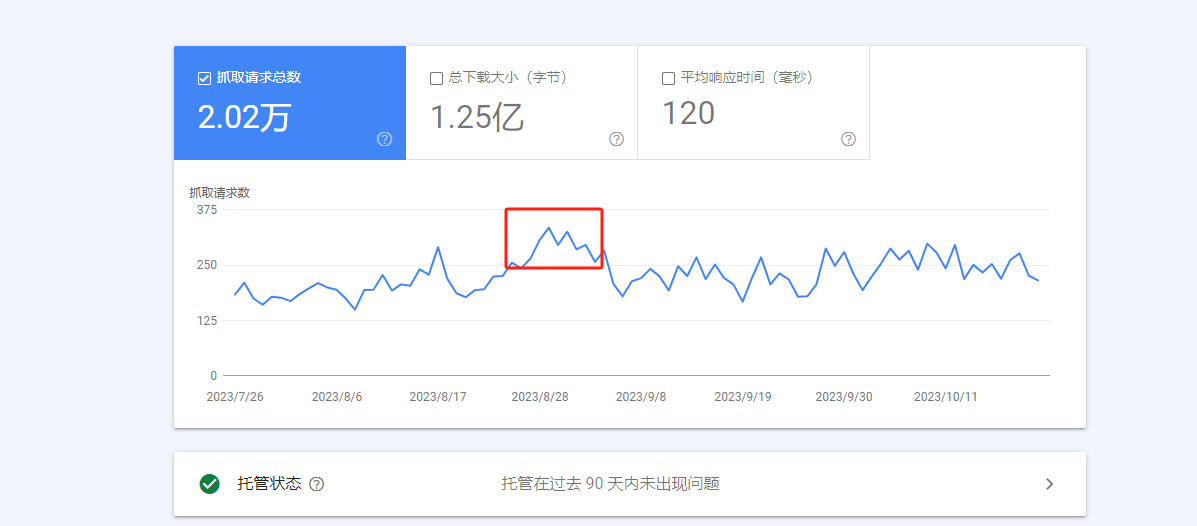Click the 2023/9/30 date label

click(844, 397)
